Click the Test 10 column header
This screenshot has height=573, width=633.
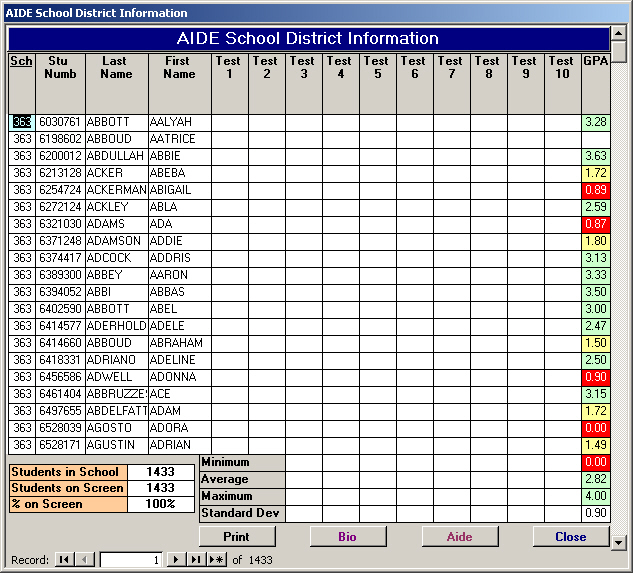click(563, 84)
